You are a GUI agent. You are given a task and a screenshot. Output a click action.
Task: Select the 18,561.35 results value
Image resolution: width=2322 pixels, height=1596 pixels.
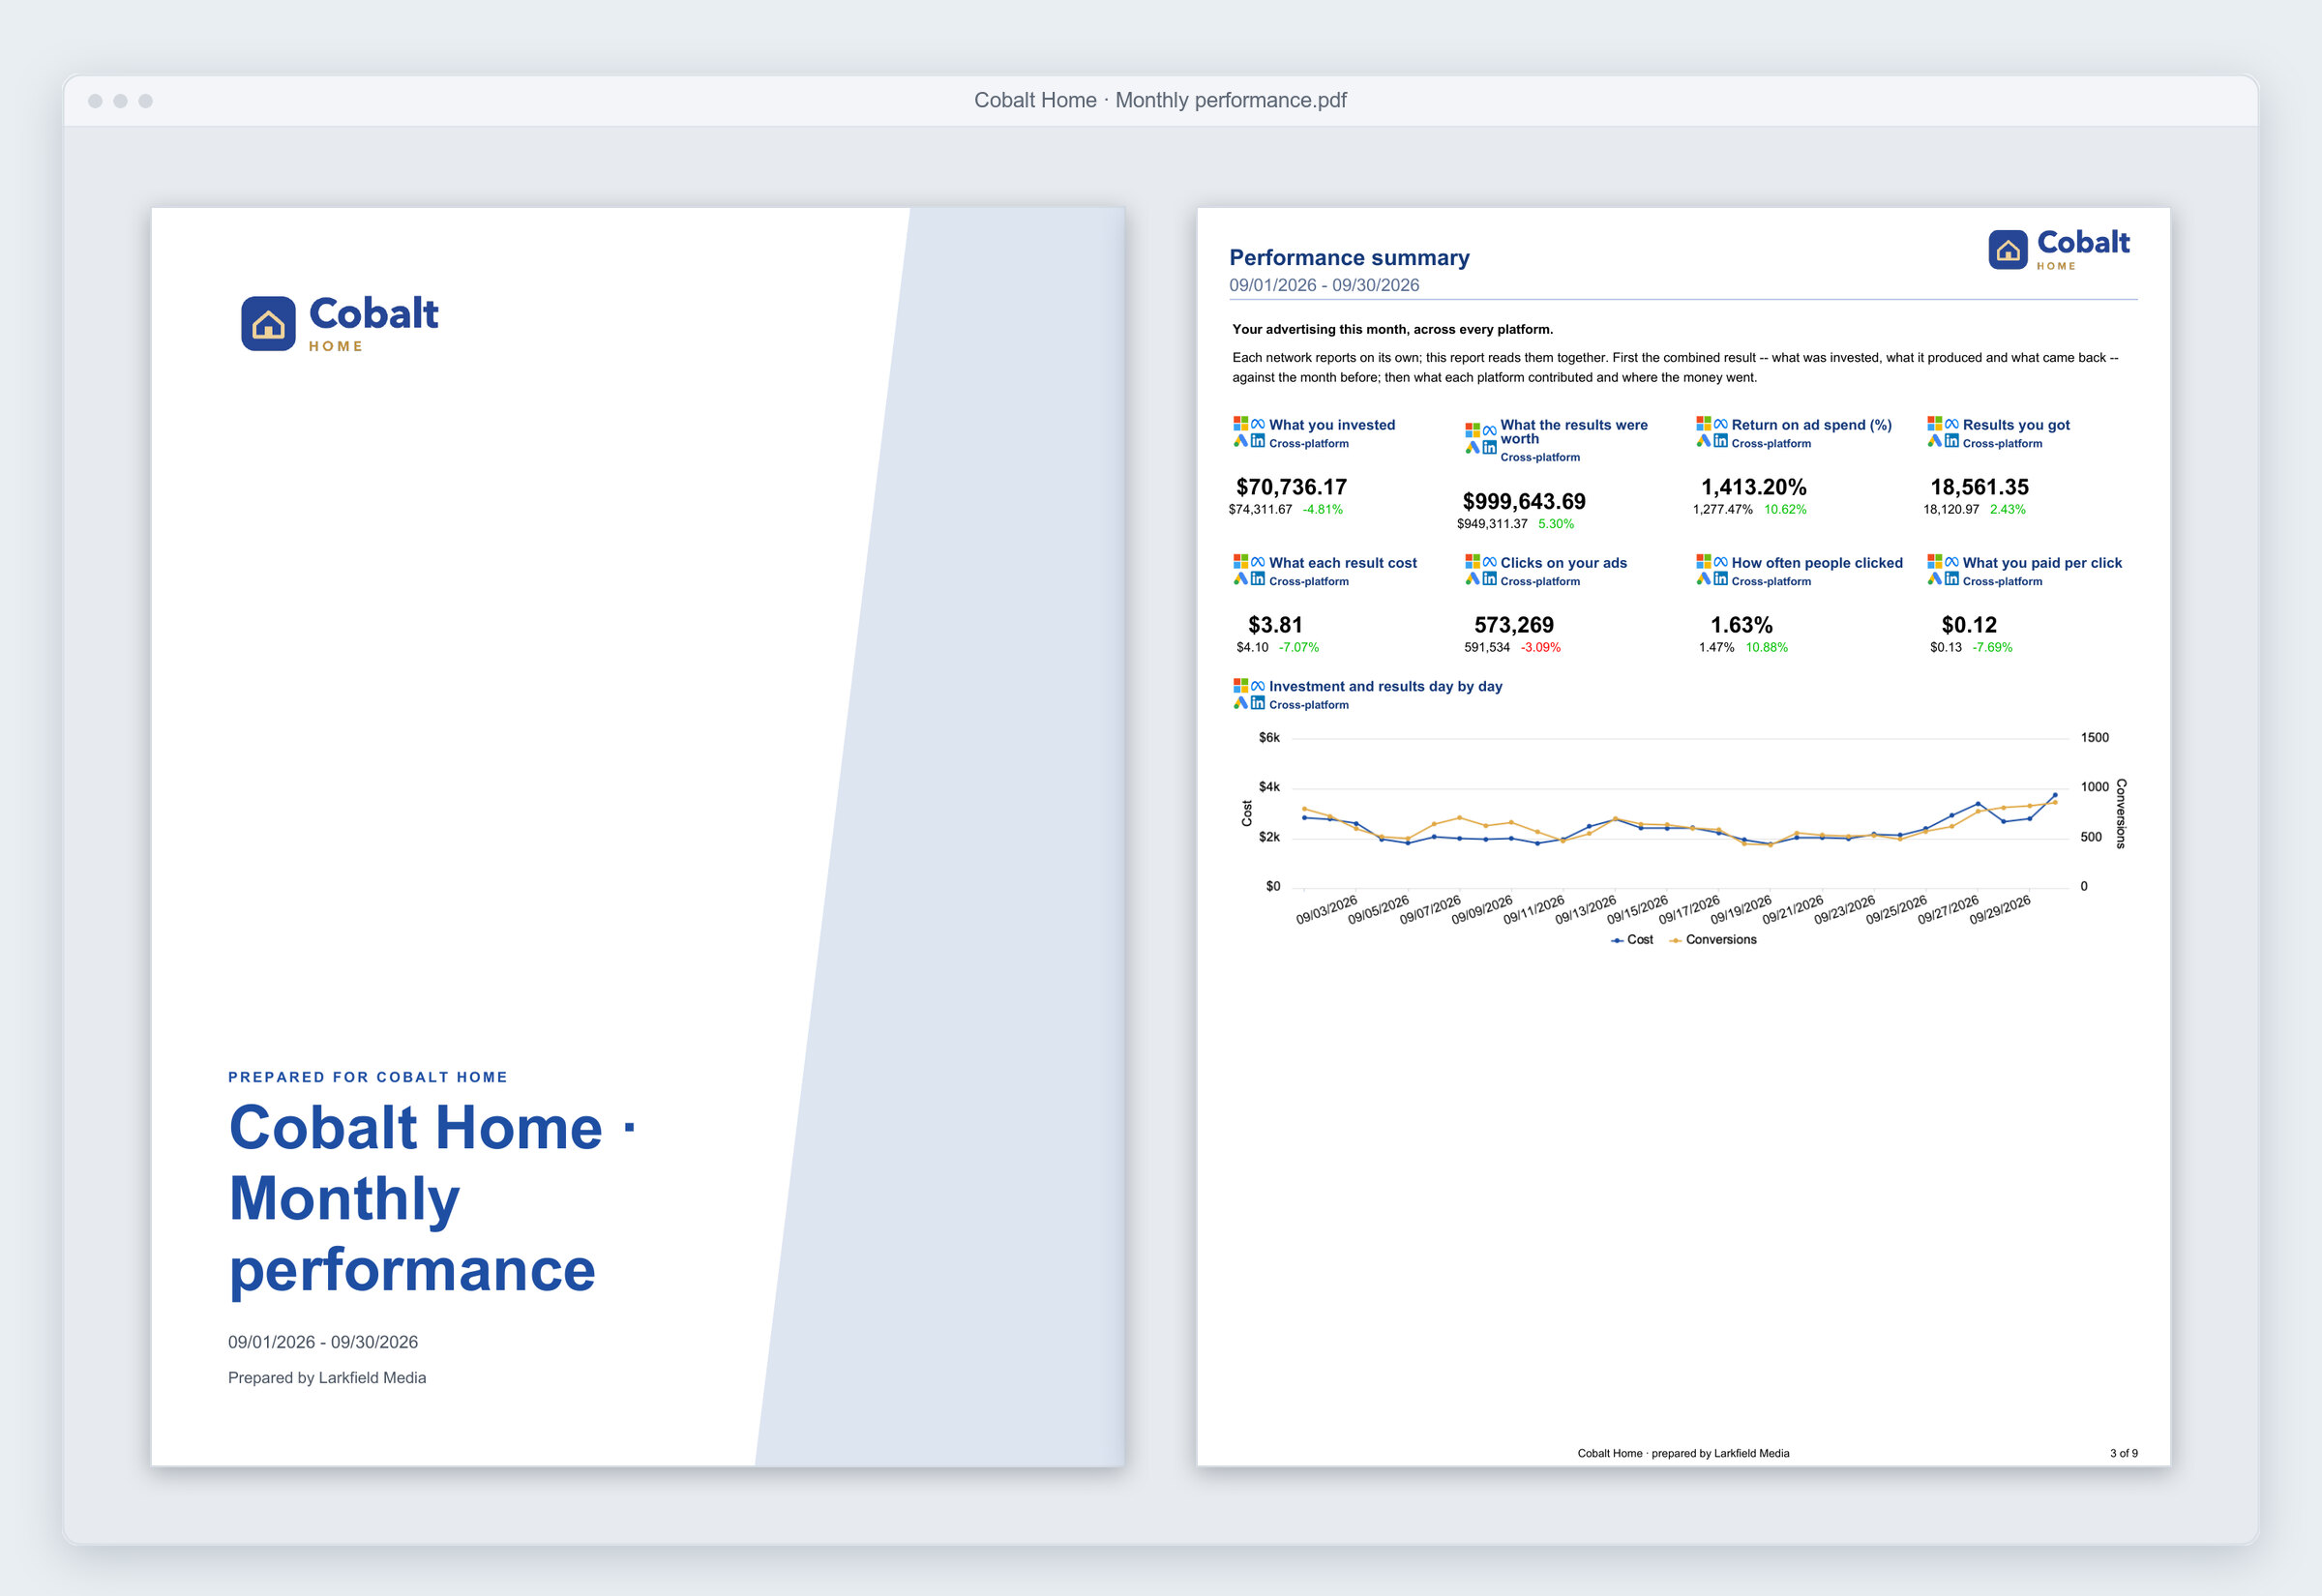coord(1979,487)
